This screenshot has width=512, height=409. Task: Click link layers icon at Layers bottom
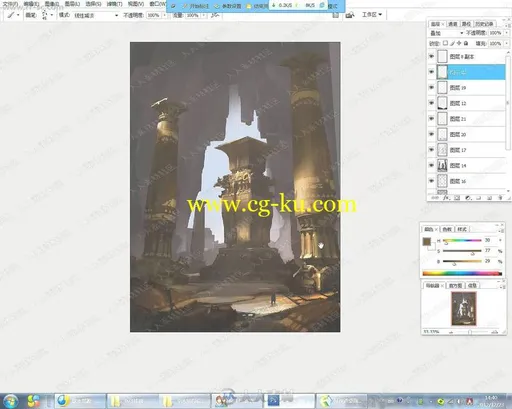click(x=435, y=198)
